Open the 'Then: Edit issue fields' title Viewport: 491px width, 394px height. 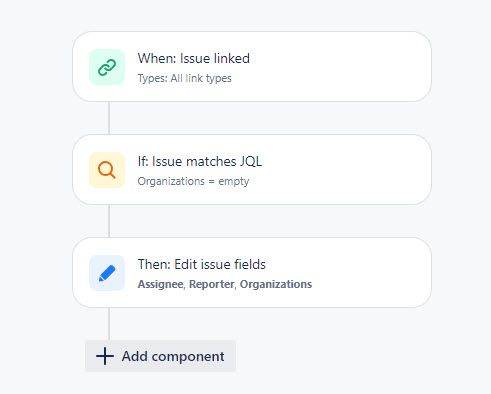[x=202, y=264]
